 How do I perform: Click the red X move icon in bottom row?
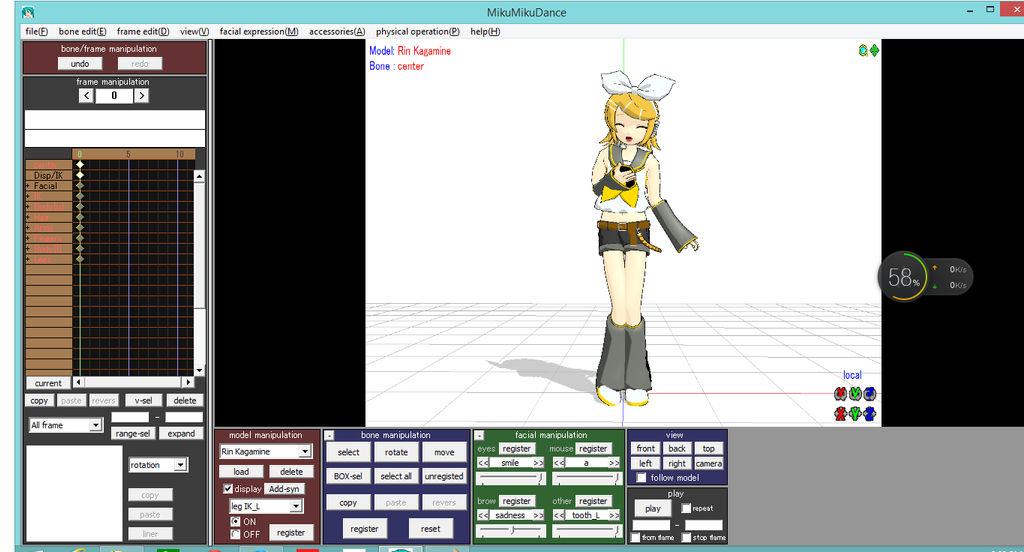pos(840,414)
